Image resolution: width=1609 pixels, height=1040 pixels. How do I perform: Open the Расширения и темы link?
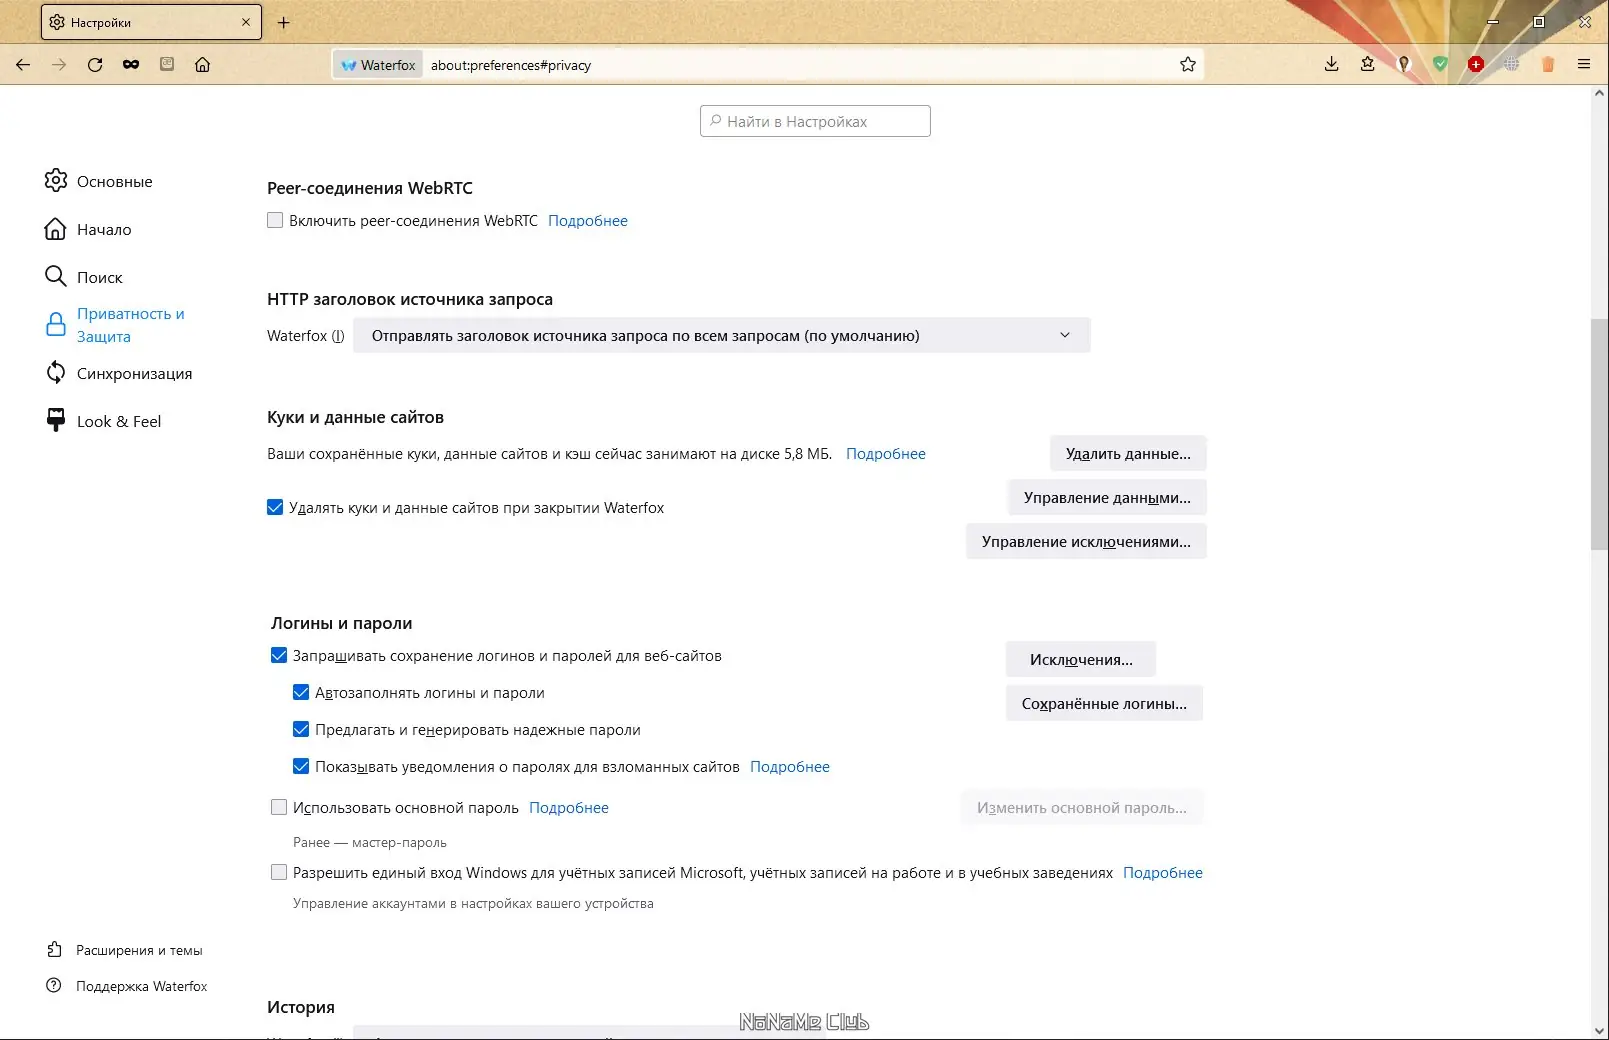(x=139, y=950)
